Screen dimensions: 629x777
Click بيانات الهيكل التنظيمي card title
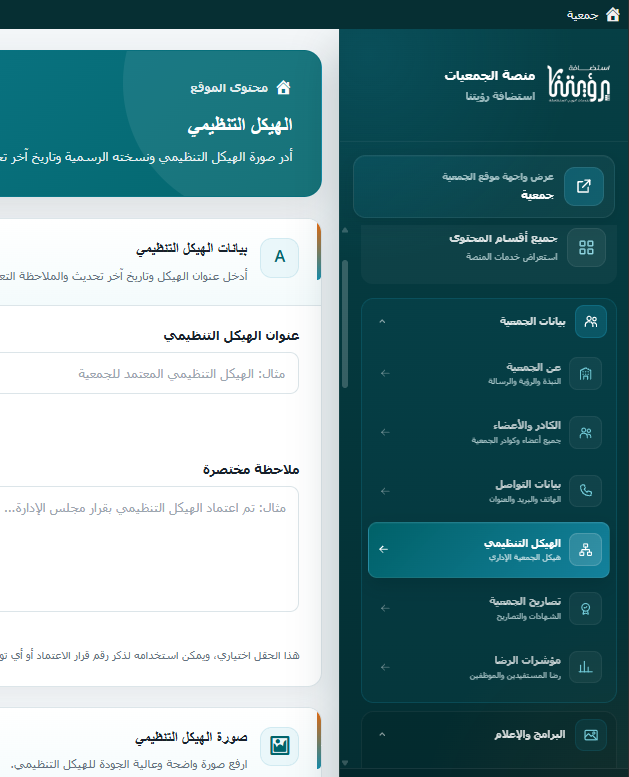[x=192, y=249]
